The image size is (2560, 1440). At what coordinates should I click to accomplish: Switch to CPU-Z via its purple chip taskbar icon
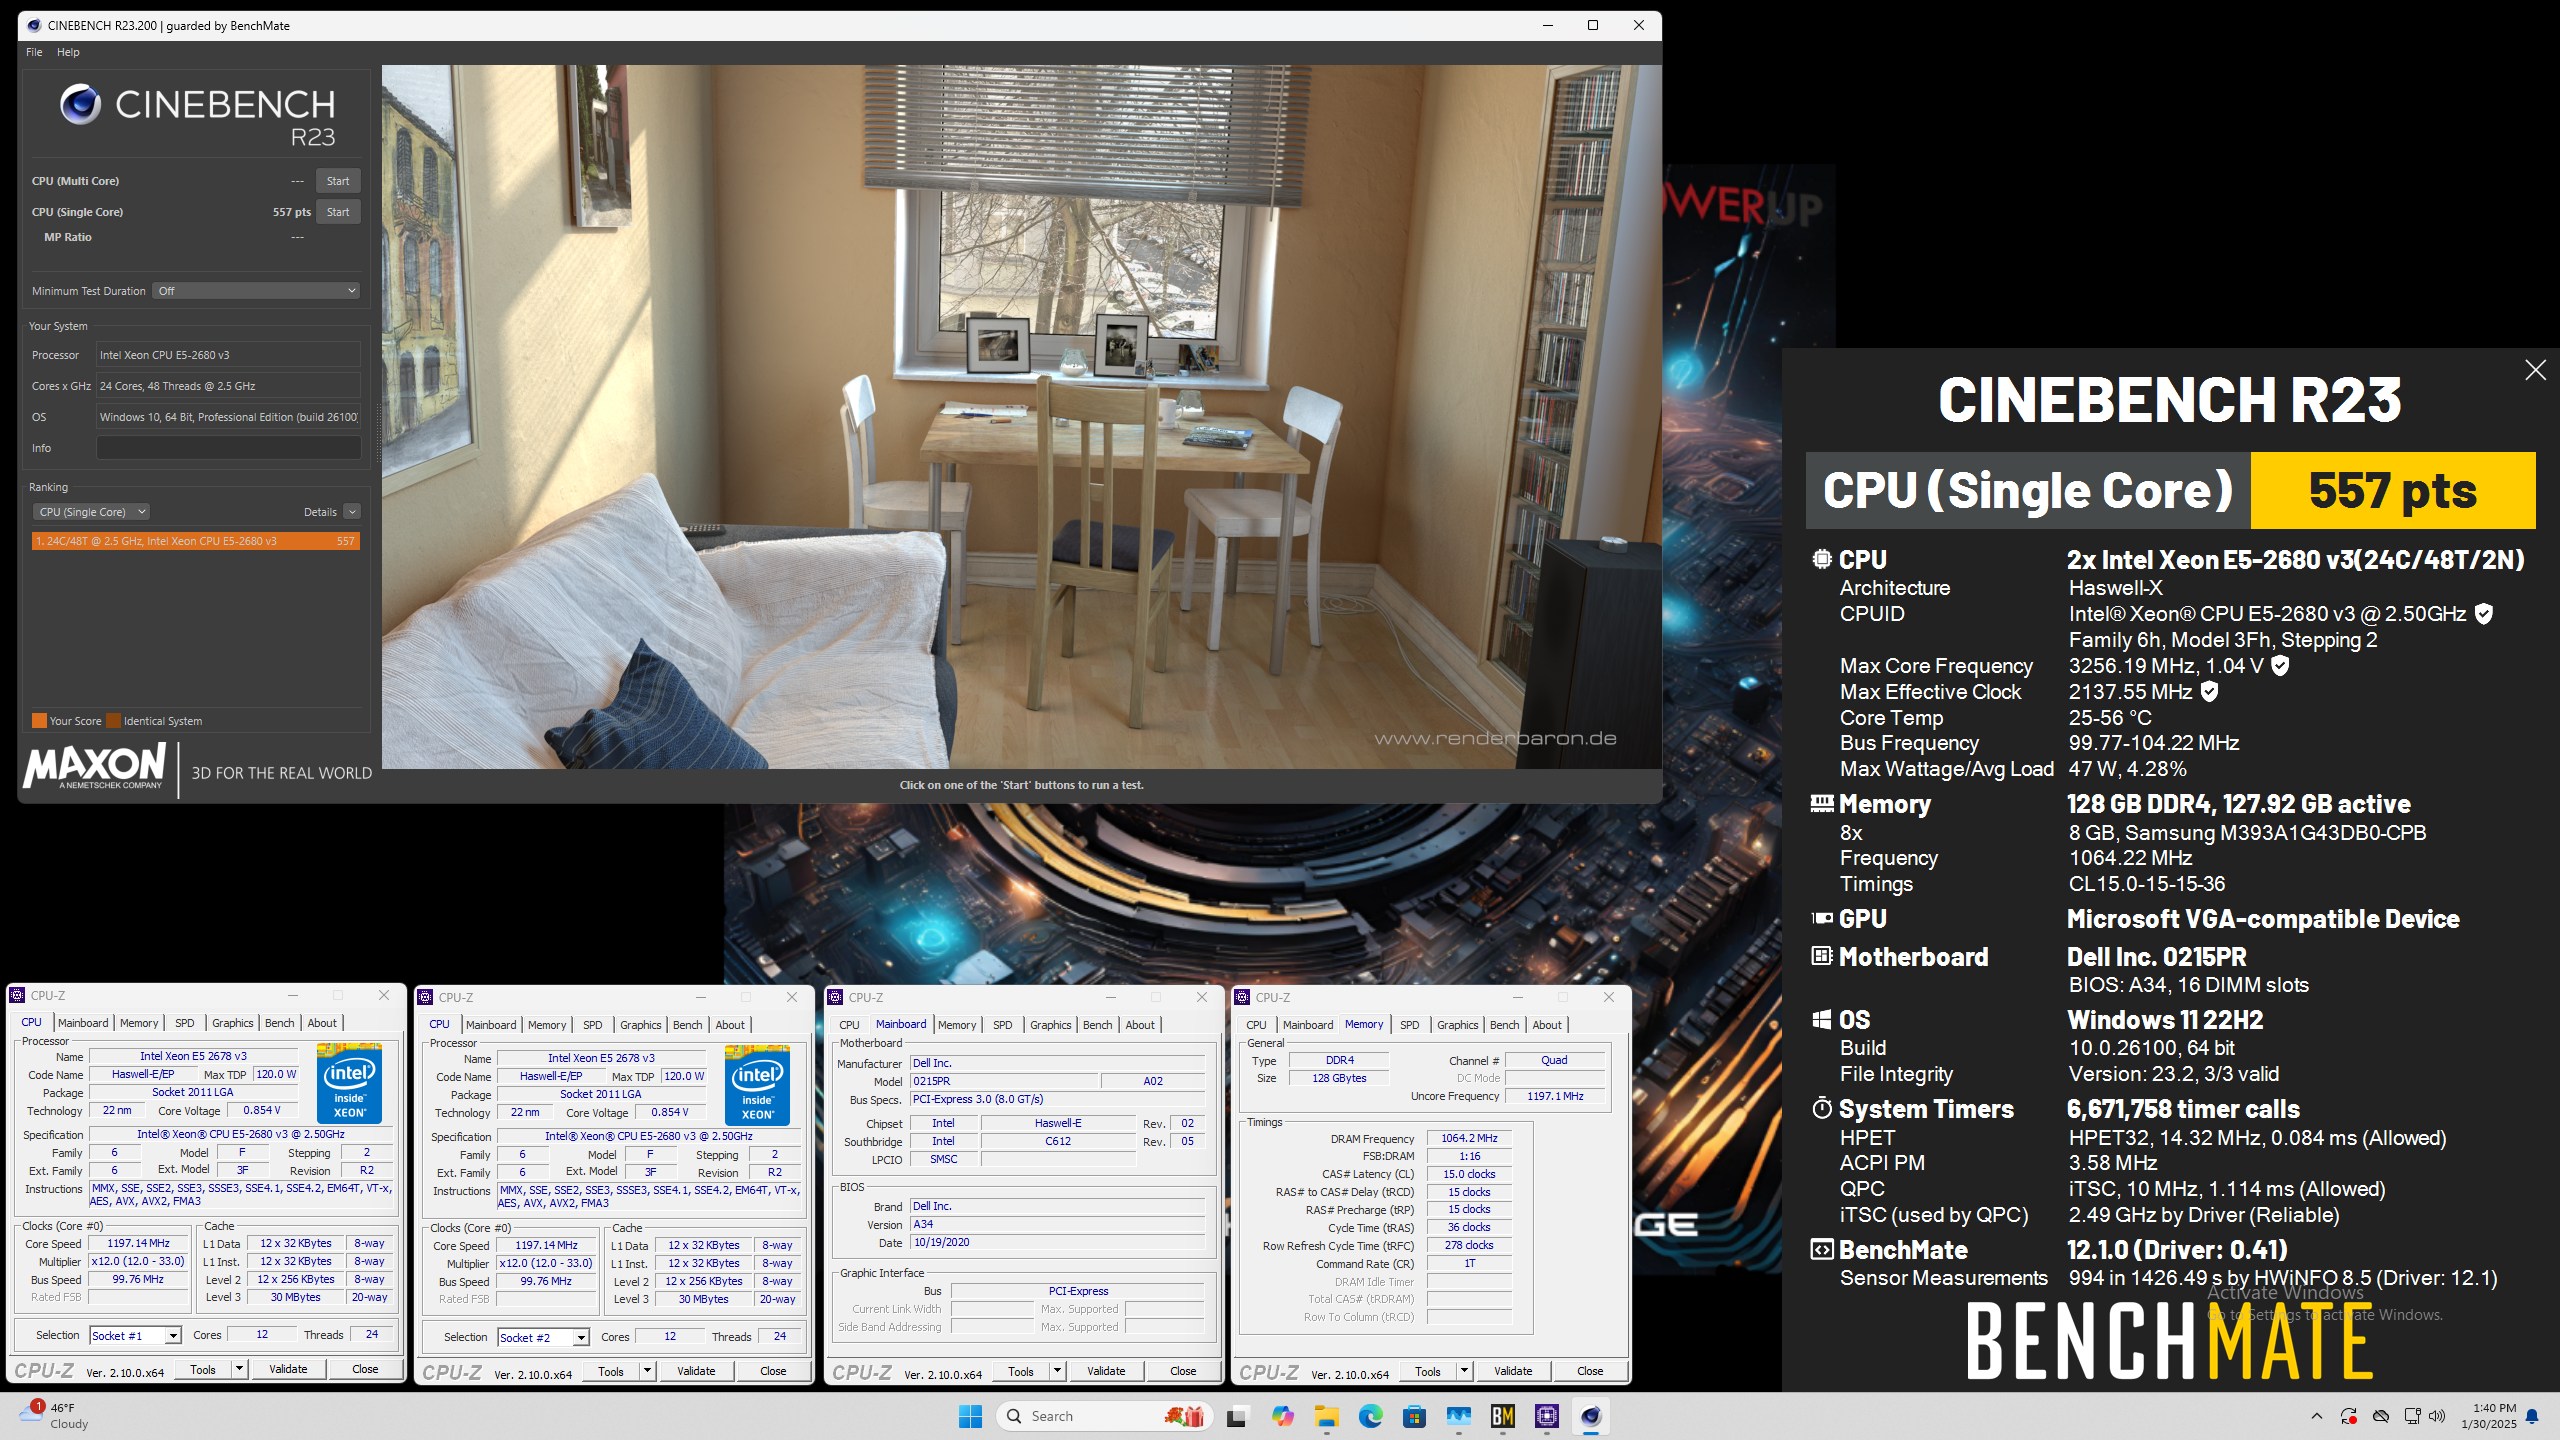point(1546,1416)
